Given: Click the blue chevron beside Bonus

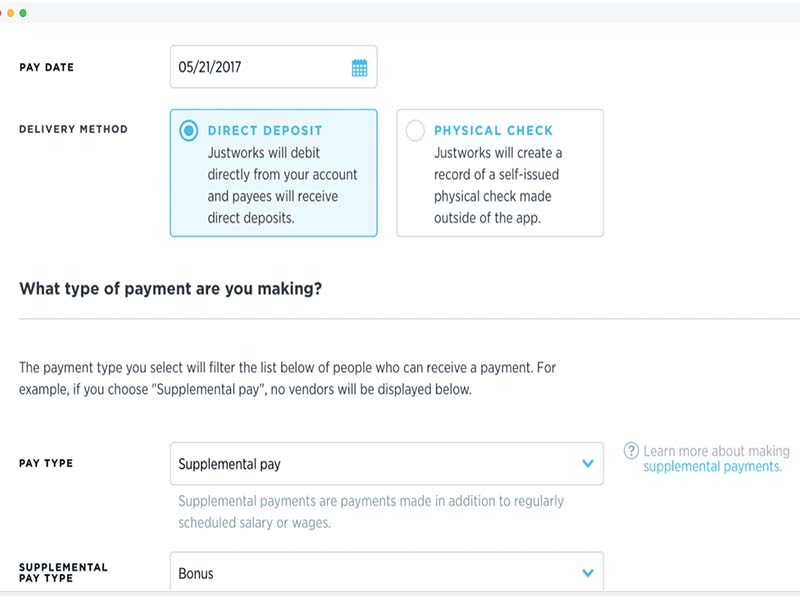Looking at the screenshot, I should (x=588, y=573).
